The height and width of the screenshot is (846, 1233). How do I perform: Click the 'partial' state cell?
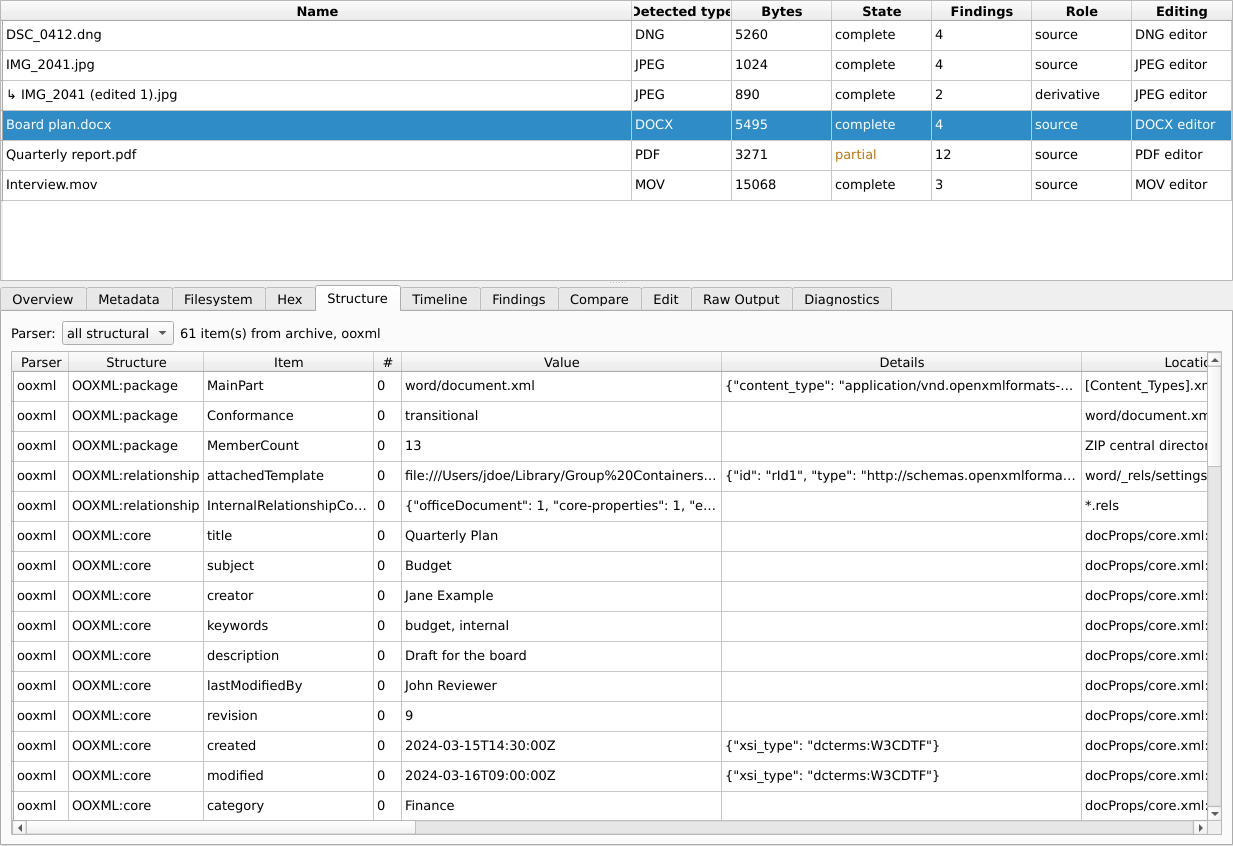pos(881,155)
